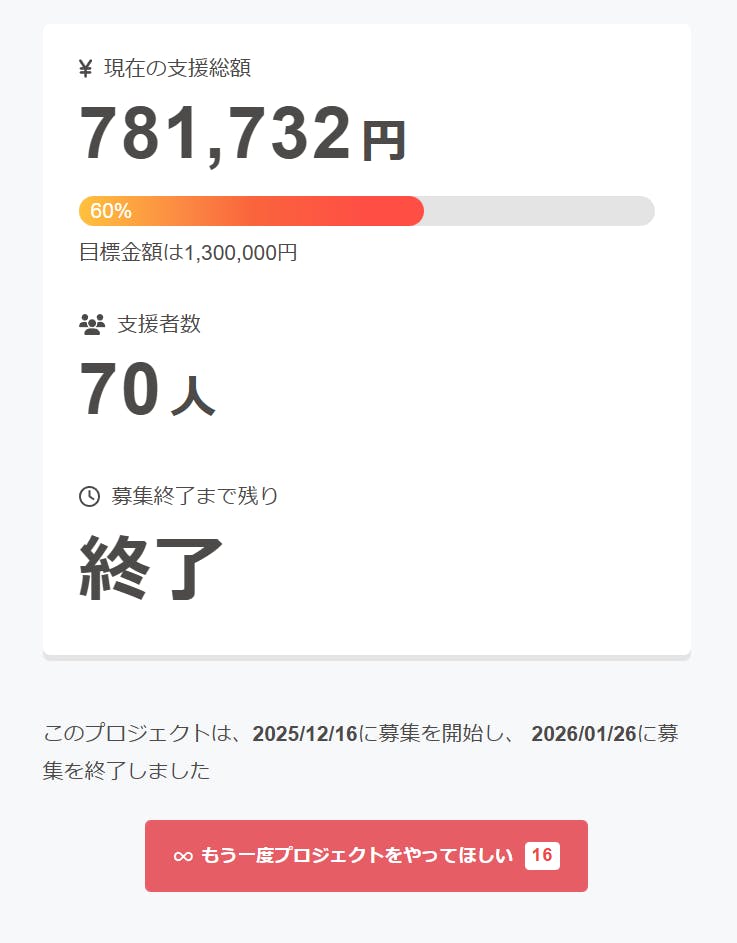
Task: Click the 目標金額は1,300,000円 goal text
Action: [x=188, y=252]
